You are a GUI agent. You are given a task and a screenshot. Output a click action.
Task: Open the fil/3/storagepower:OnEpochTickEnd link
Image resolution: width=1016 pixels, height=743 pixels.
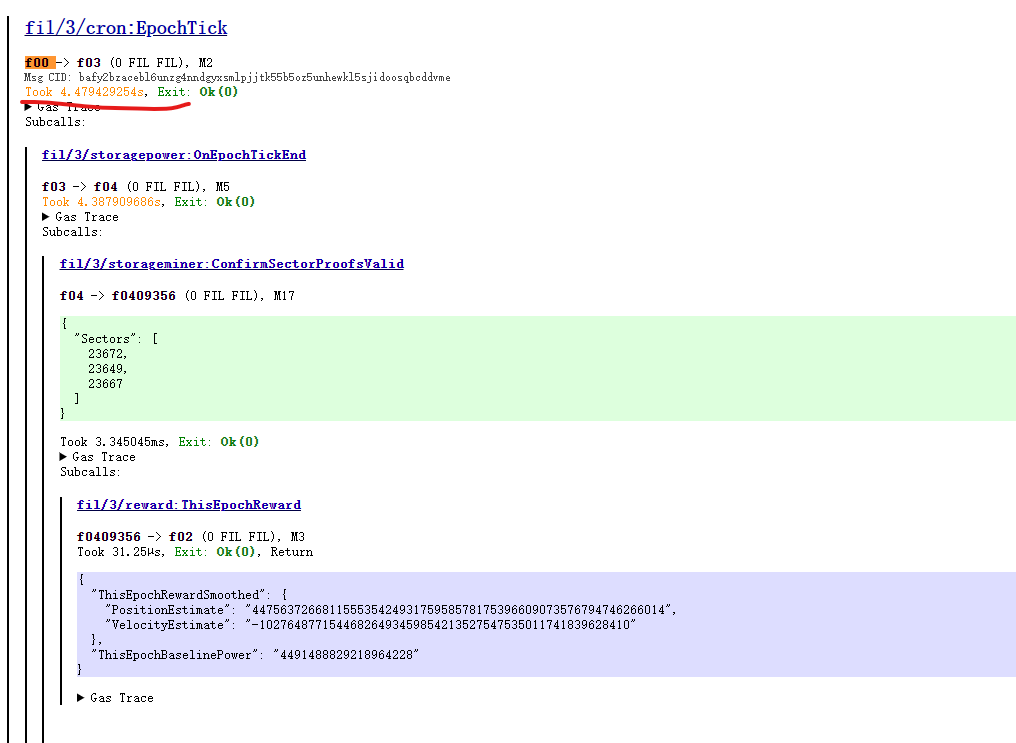(174, 155)
